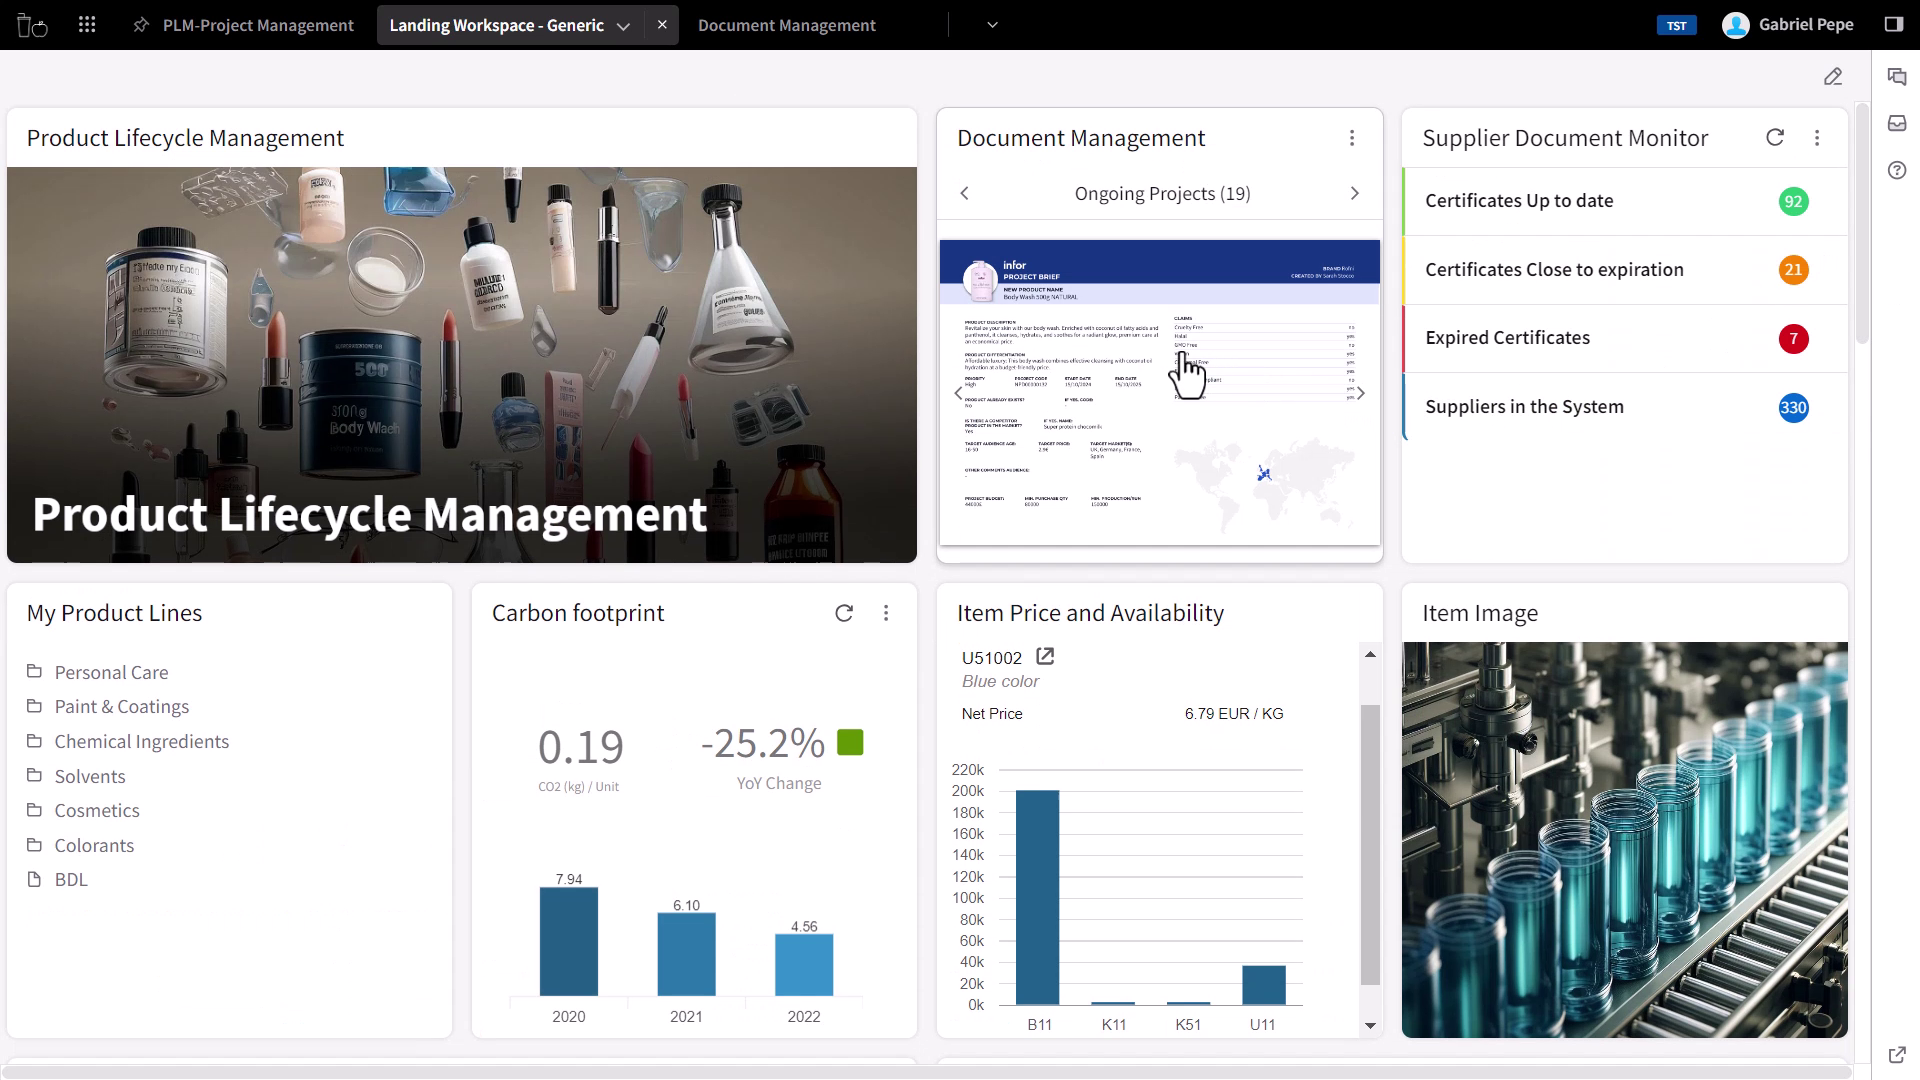Open the app launcher grid menu
This screenshot has height=1080, width=1920.
click(x=87, y=25)
